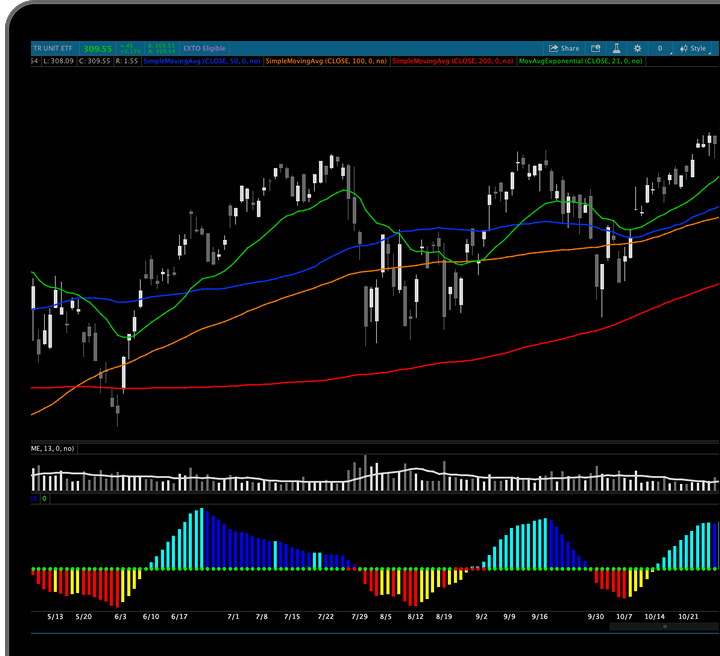Screen dimensions: 720x656
Task: Click the horizontal time axis scrollbar
Action: point(664,626)
